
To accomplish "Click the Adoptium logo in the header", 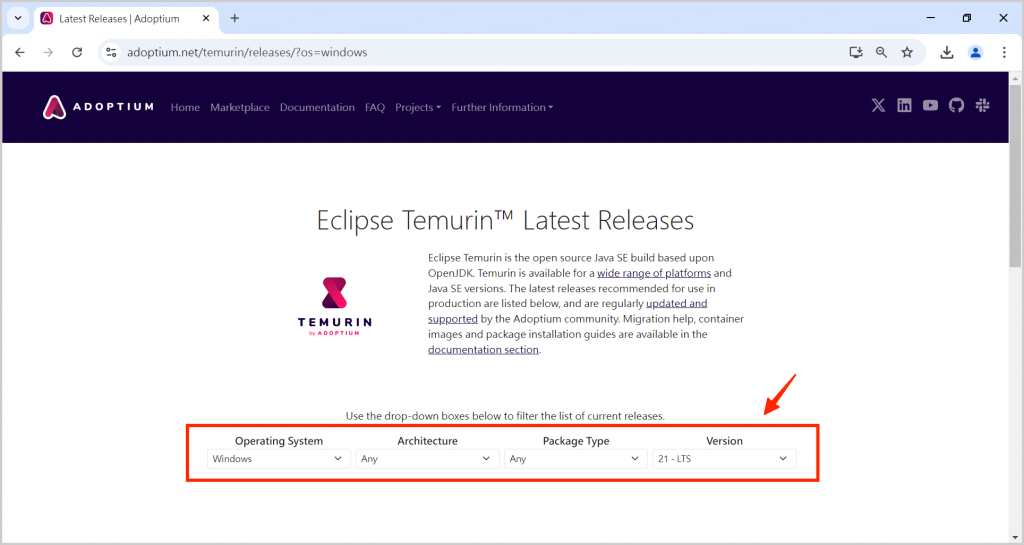I will pyautogui.click(x=98, y=107).
